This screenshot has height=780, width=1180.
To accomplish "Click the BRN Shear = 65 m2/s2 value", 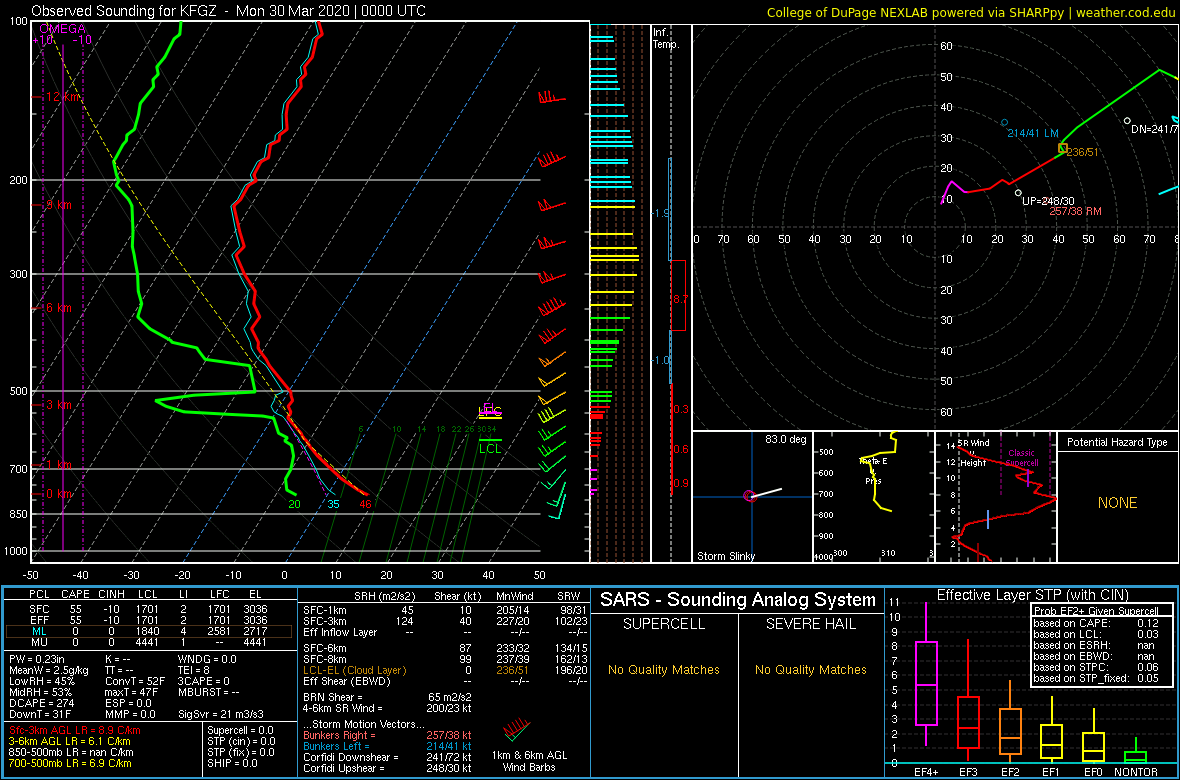I will tap(388, 698).
